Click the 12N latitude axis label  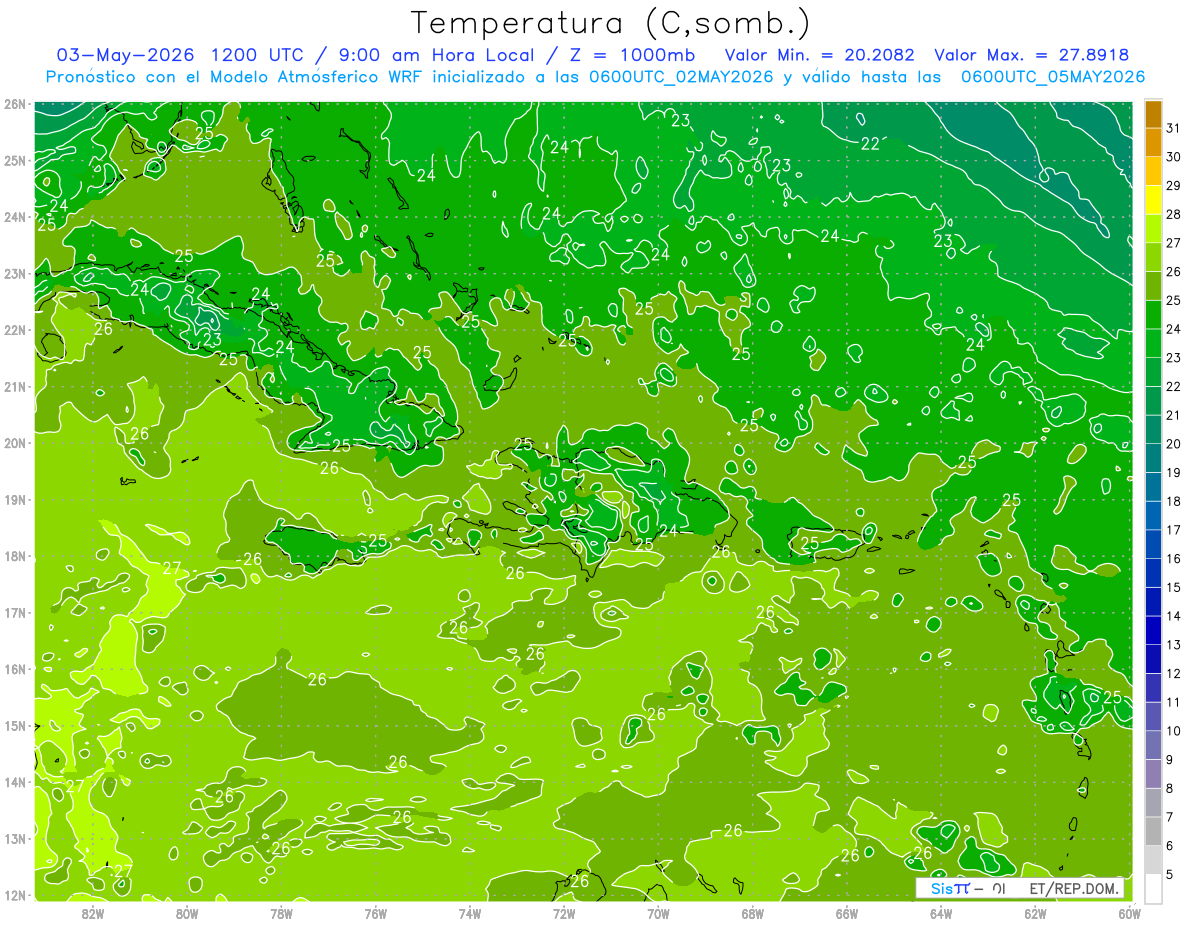pyautogui.click(x=15, y=895)
